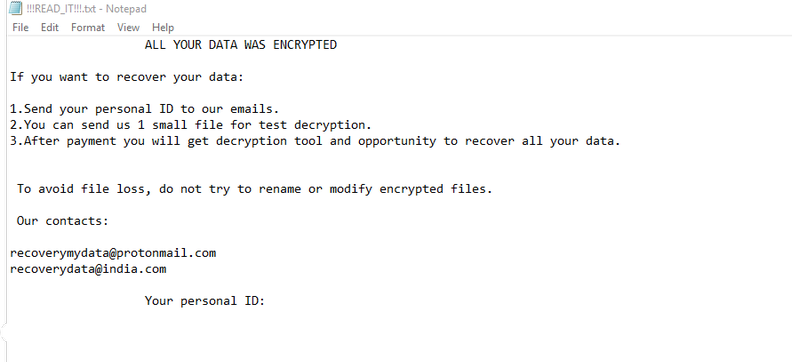The image size is (792, 362).
Task: Open the View menu
Action: coord(128,27)
